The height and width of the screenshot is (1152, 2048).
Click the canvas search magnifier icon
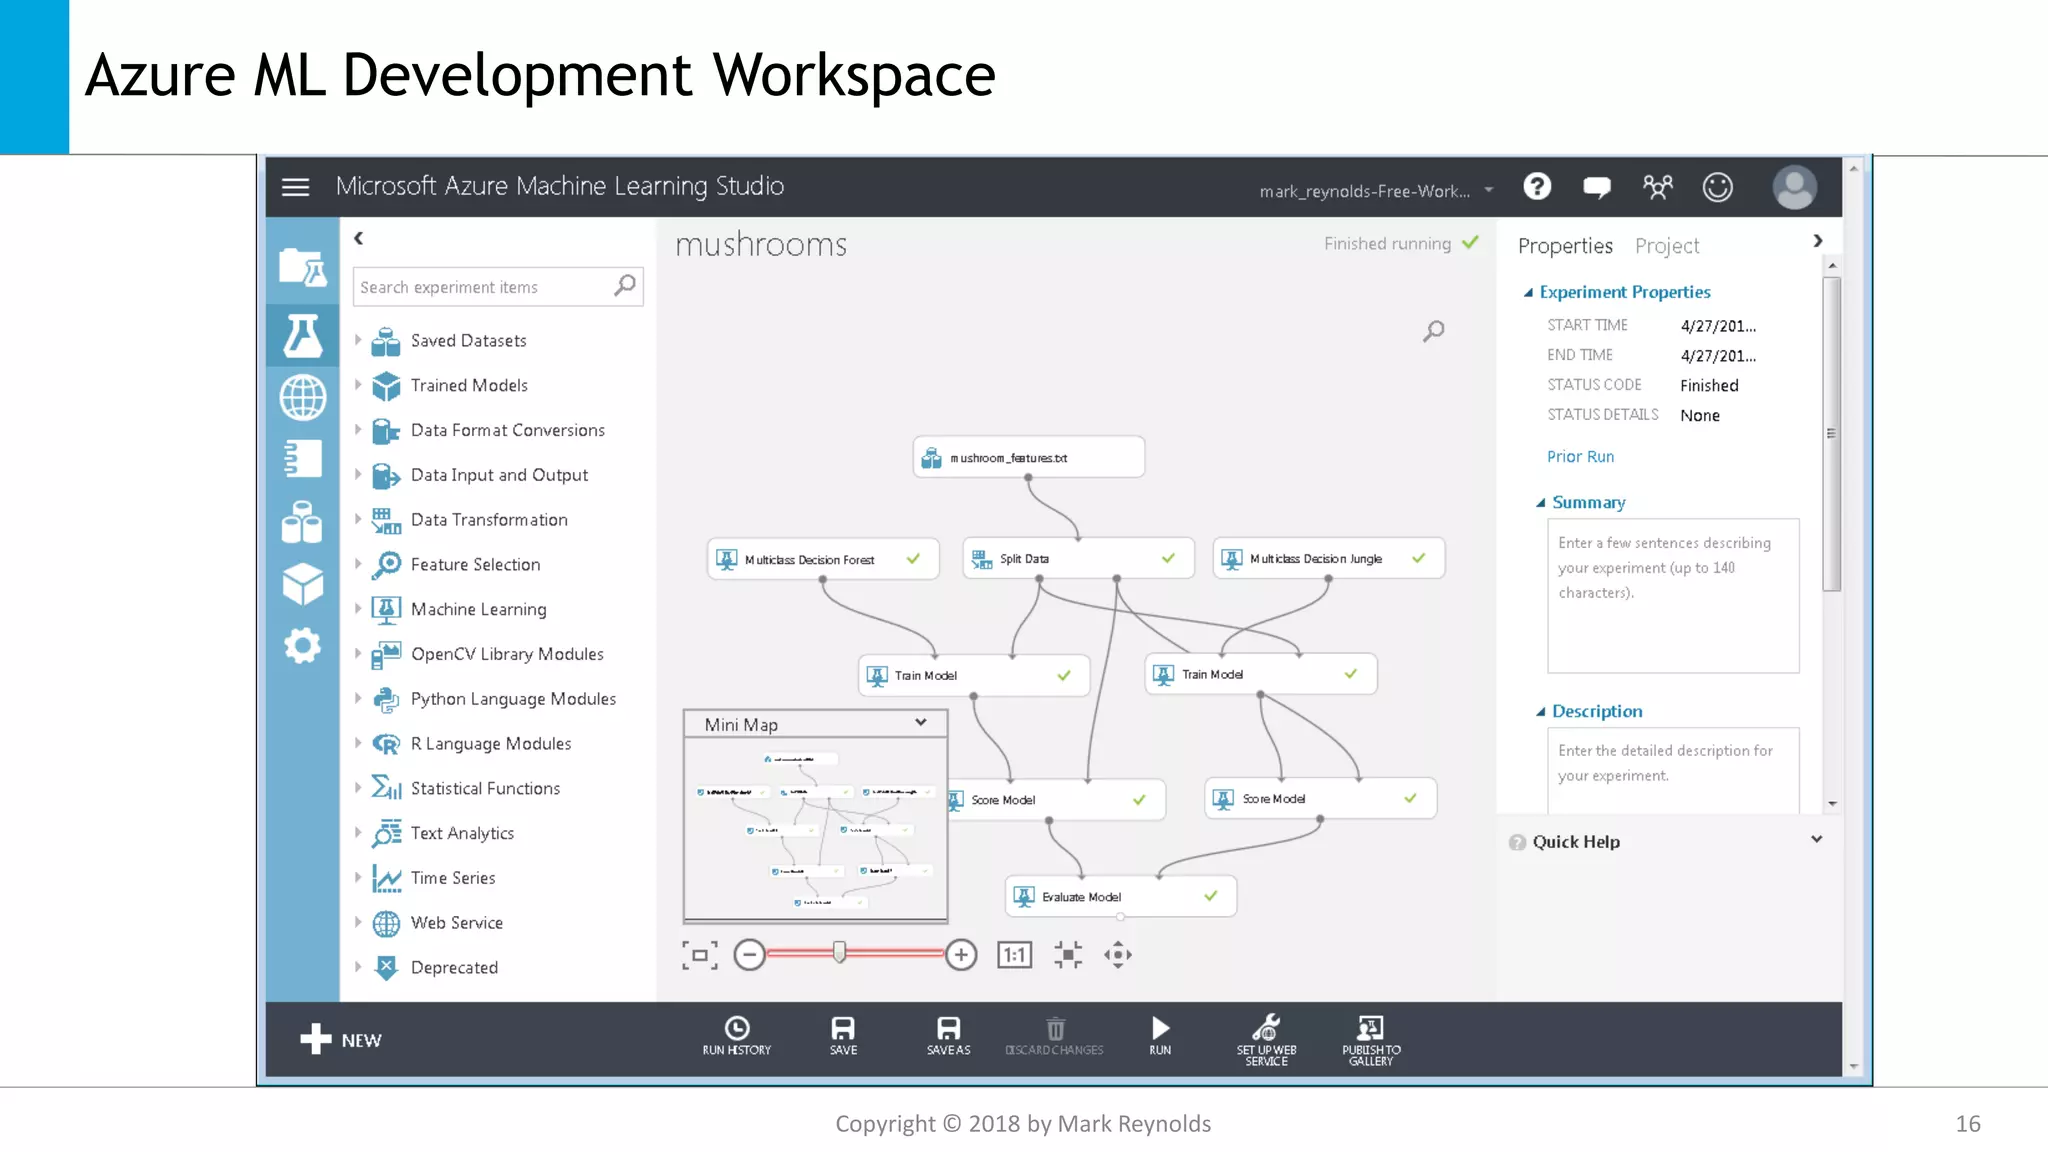pyautogui.click(x=1434, y=331)
